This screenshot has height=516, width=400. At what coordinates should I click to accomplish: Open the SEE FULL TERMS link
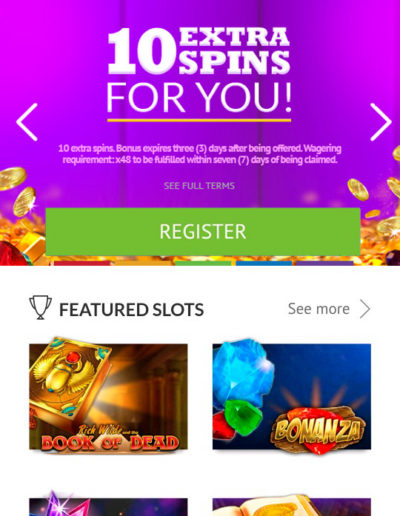[x=199, y=186]
